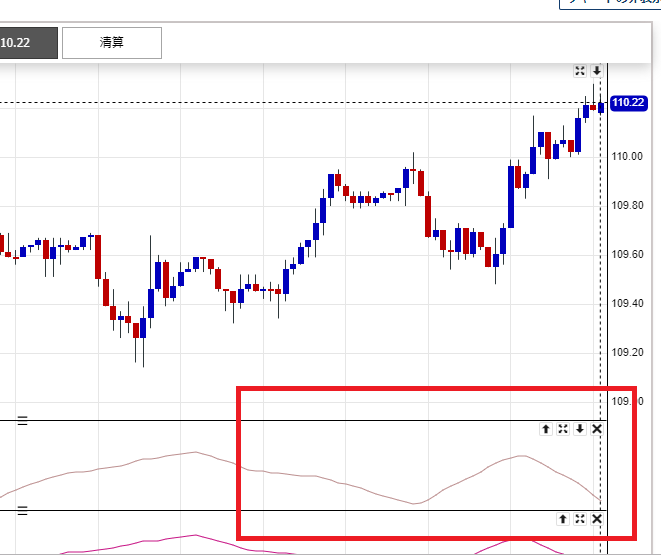This screenshot has width=661, height=555.
Task: Move the first indicator pane down
Action: tap(580, 429)
